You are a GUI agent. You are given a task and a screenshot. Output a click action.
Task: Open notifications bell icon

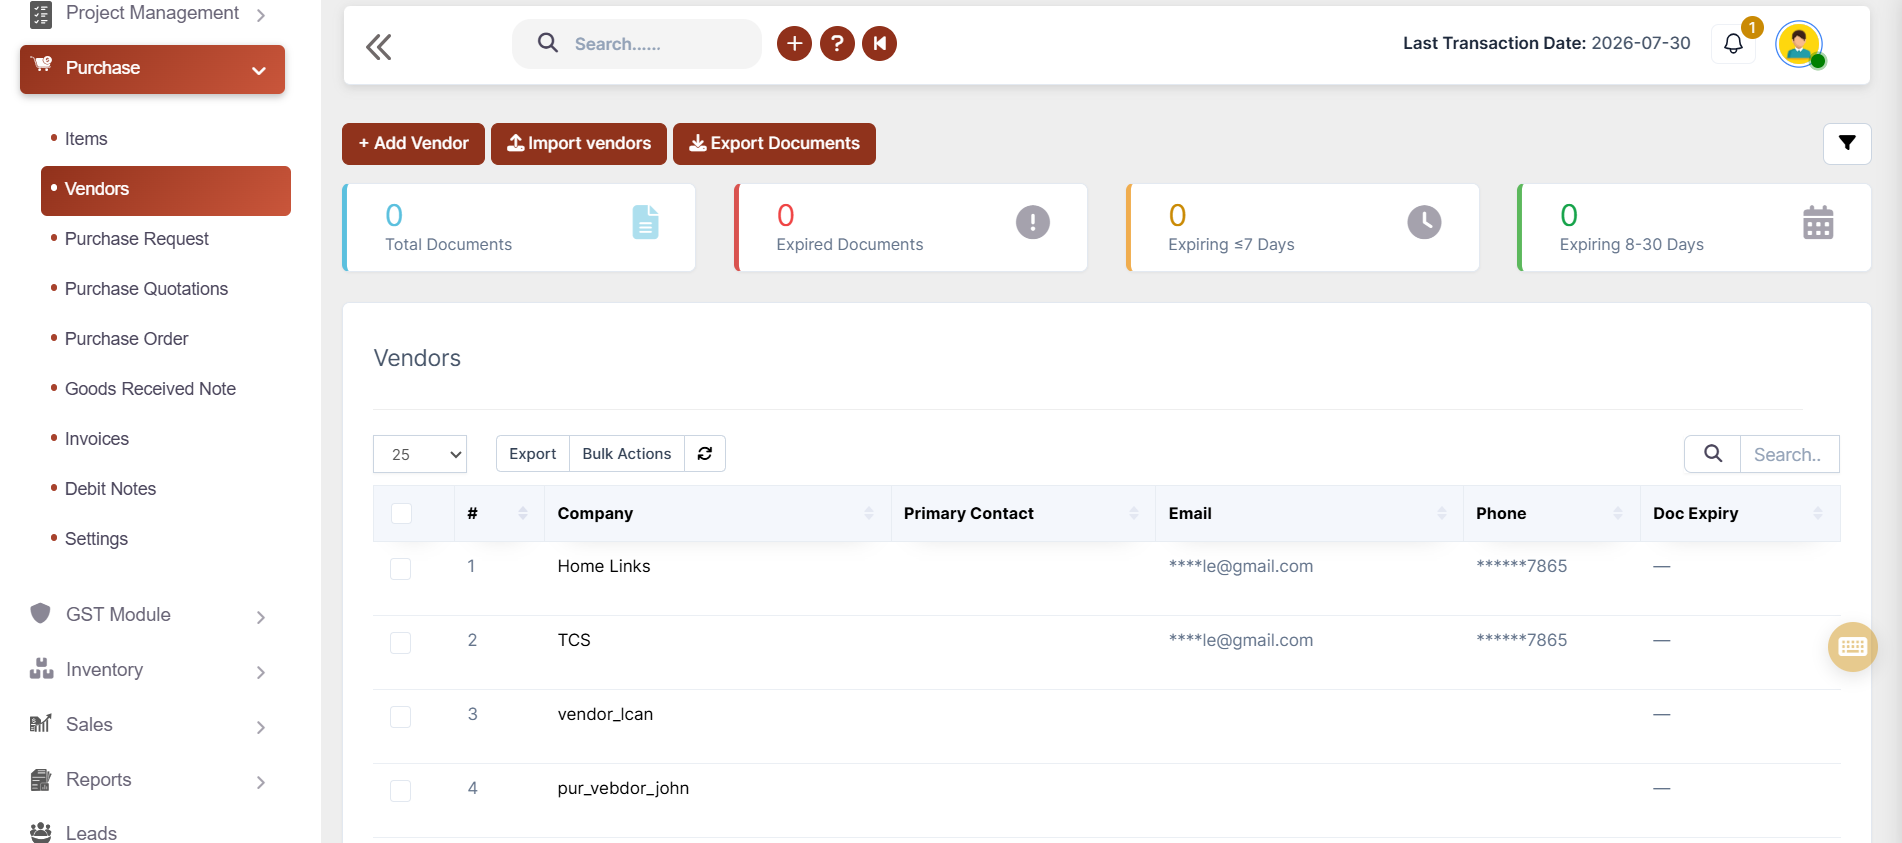(x=1733, y=44)
